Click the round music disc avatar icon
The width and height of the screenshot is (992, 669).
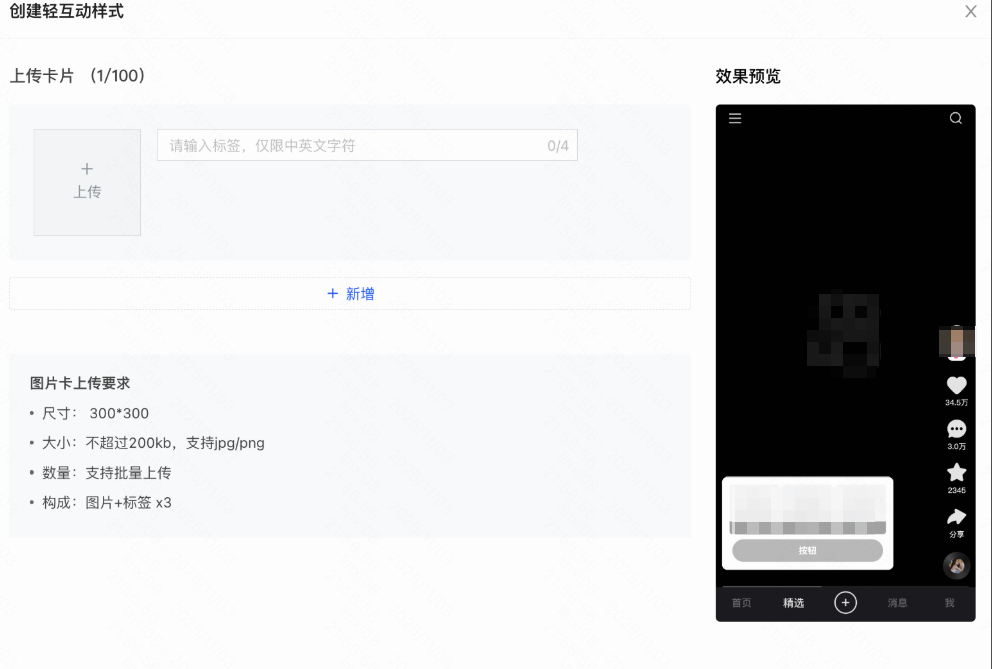click(956, 566)
